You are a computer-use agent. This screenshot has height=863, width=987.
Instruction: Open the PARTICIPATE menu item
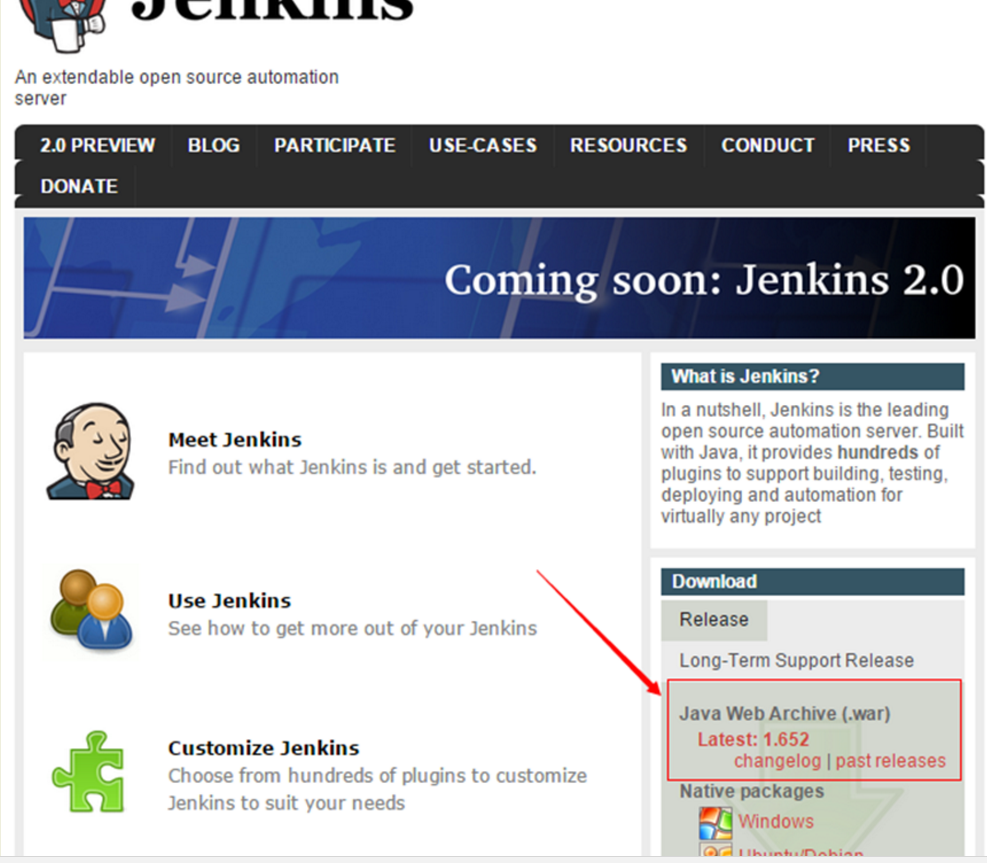(x=335, y=145)
